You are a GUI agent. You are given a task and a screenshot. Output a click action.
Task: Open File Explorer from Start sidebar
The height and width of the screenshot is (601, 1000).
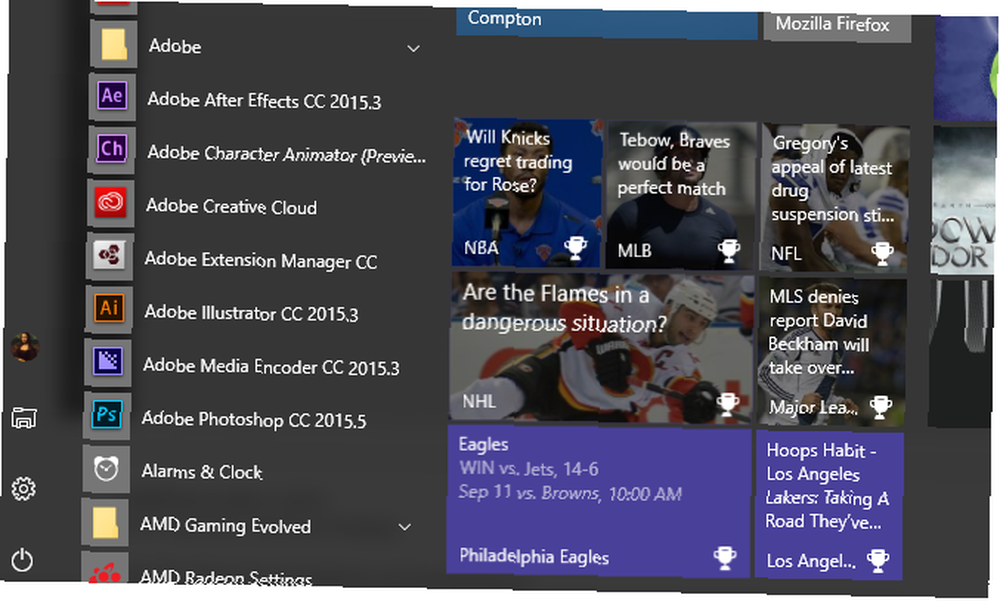pos(24,418)
